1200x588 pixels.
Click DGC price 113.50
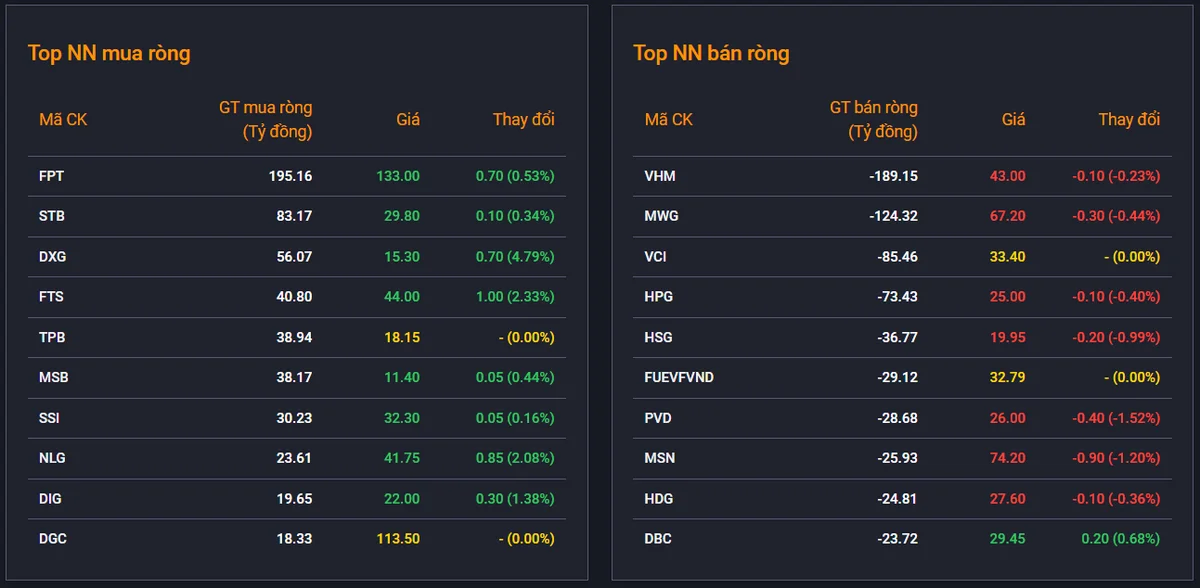pos(398,539)
